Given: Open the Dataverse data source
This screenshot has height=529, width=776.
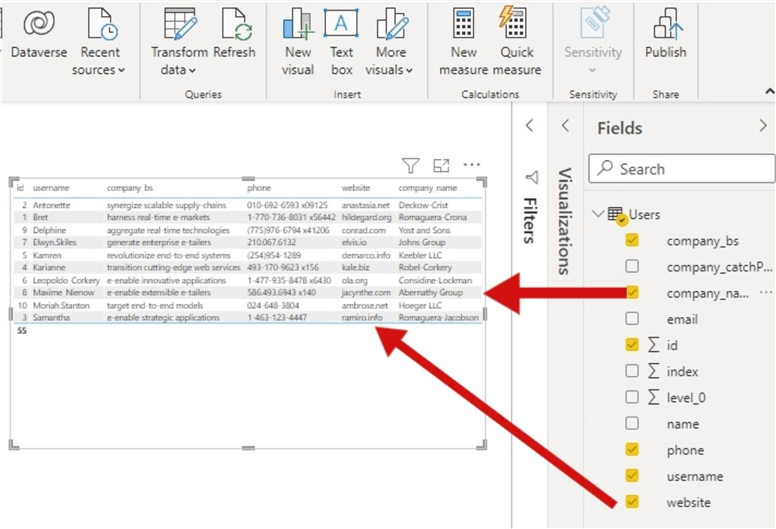Looking at the screenshot, I should coord(39,35).
